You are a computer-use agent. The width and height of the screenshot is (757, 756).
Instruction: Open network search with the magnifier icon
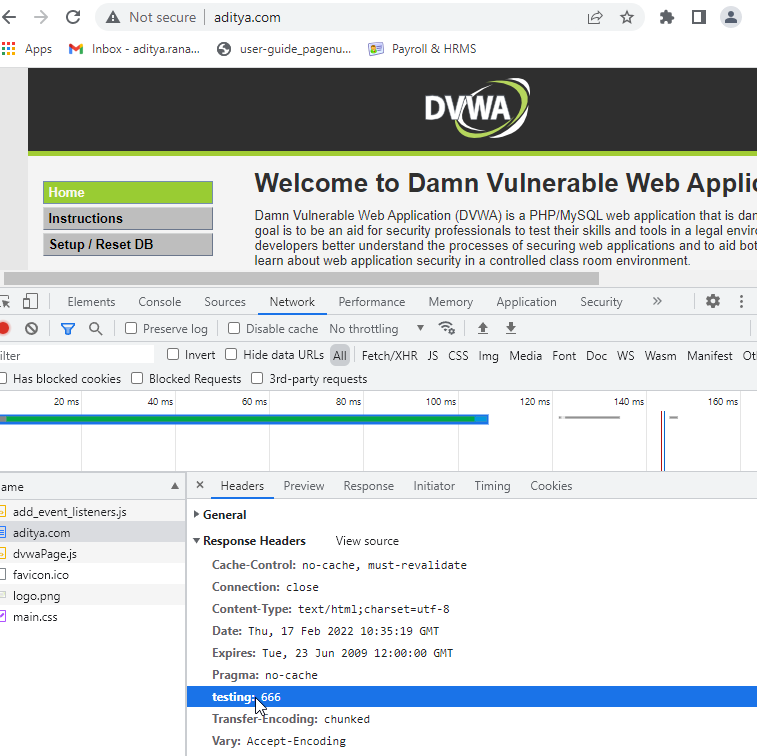click(x=96, y=329)
